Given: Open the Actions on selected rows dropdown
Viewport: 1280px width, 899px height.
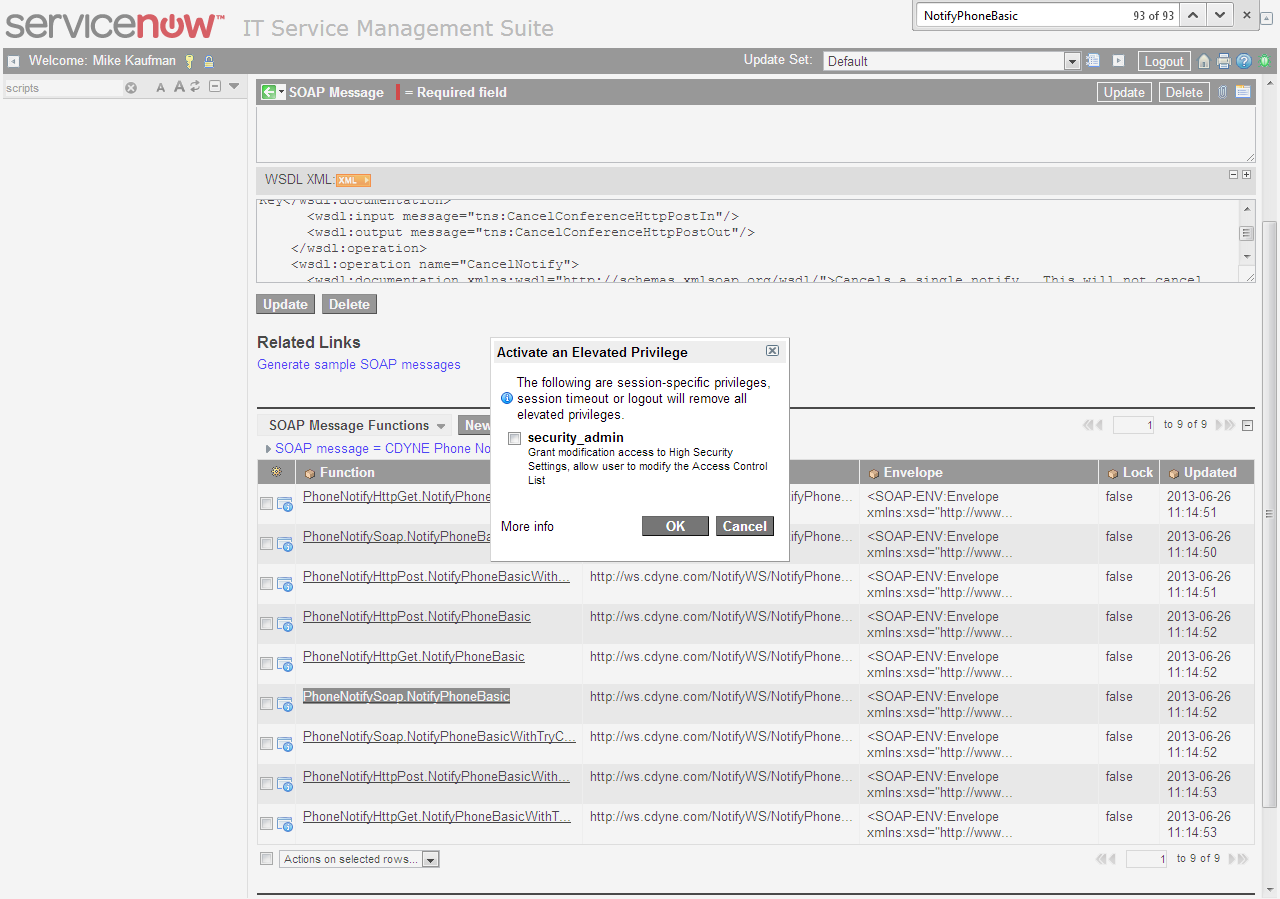Looking at the screenshot, I should tap(430, 858).
